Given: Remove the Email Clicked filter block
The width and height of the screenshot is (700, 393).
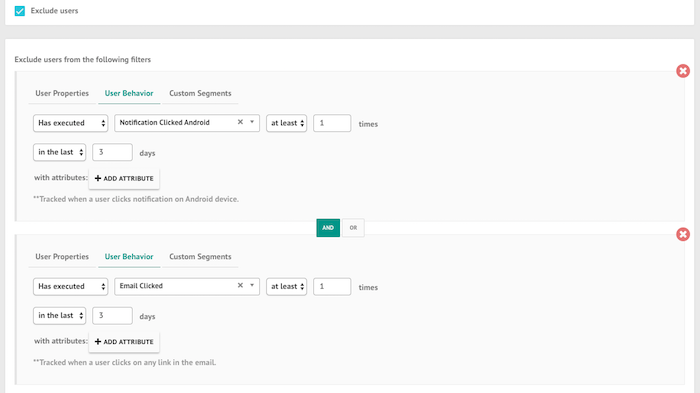Looking at the screenshot, I should (683, 234).
